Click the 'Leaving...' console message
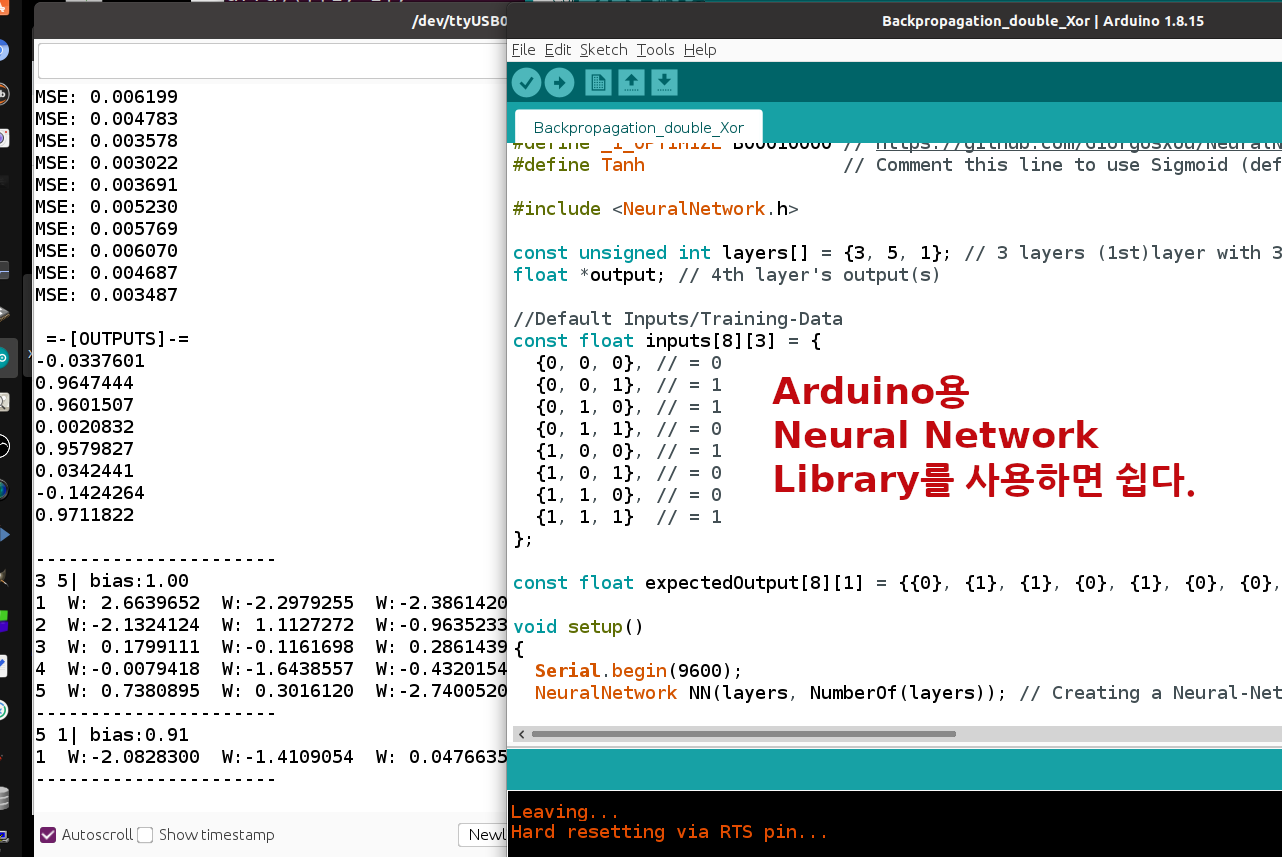Screen dimensions: 1282x857 565,812
